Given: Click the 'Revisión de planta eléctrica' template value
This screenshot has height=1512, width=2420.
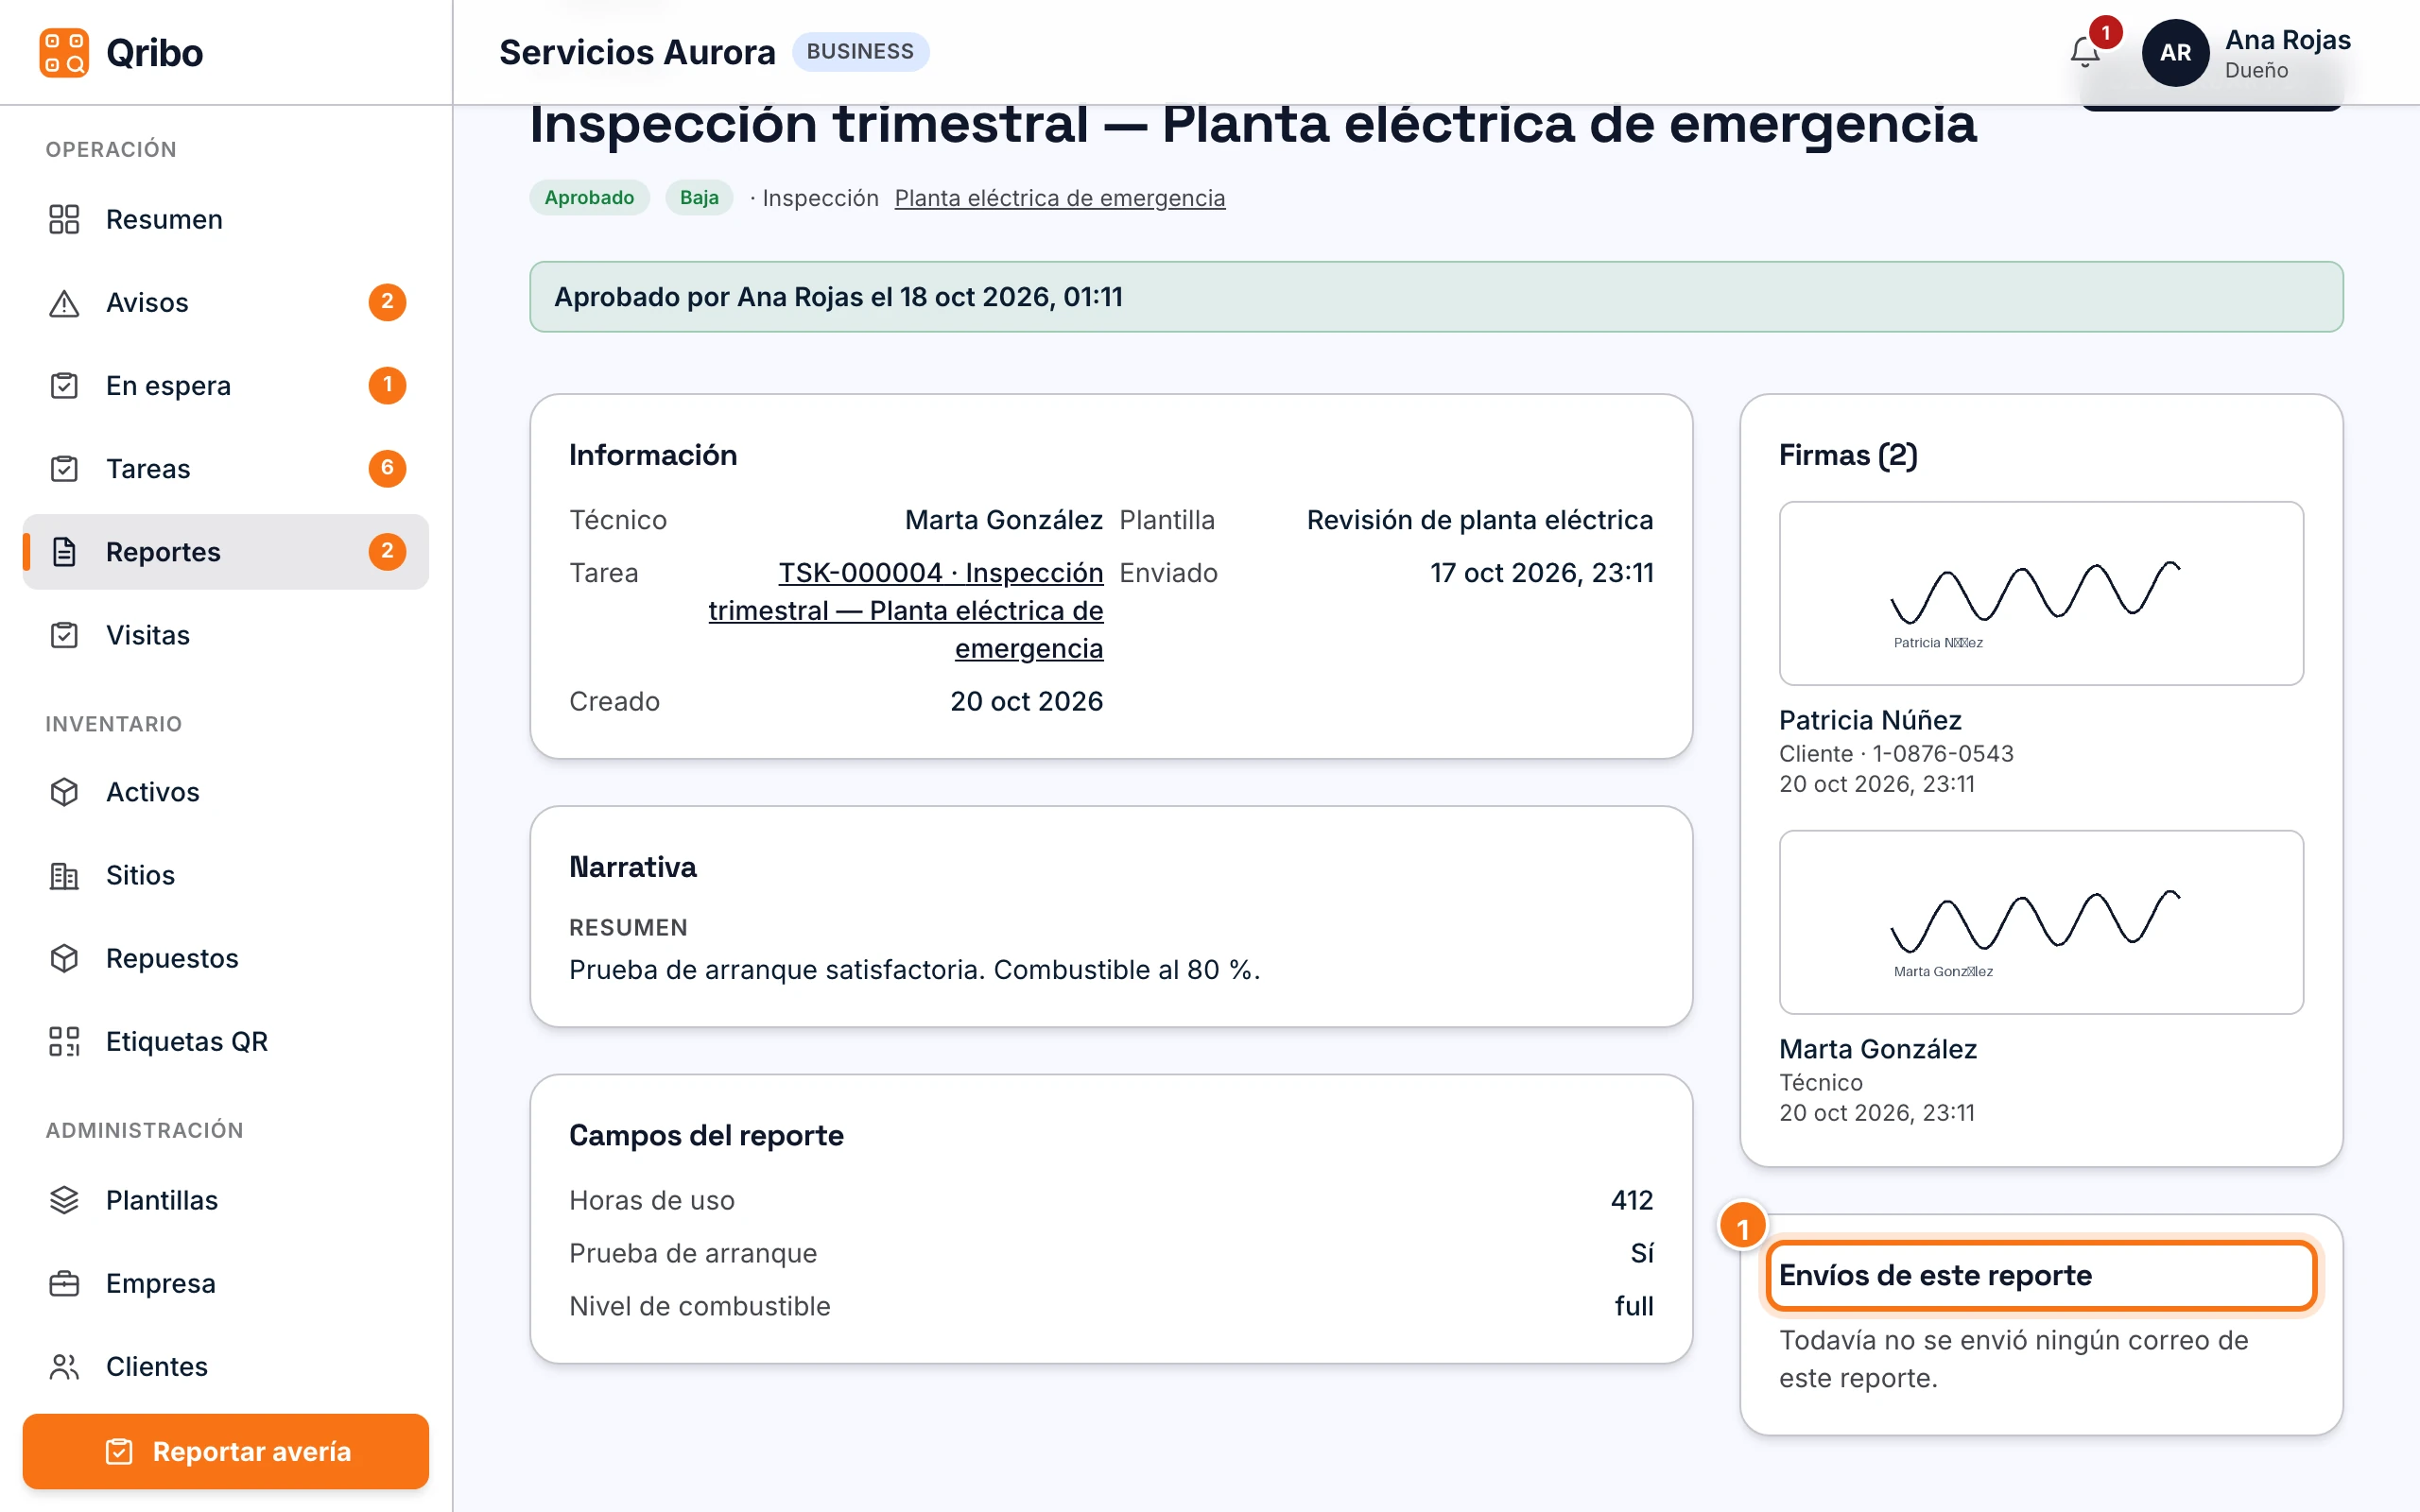Looking at the screenshot, I should 1479,520.
